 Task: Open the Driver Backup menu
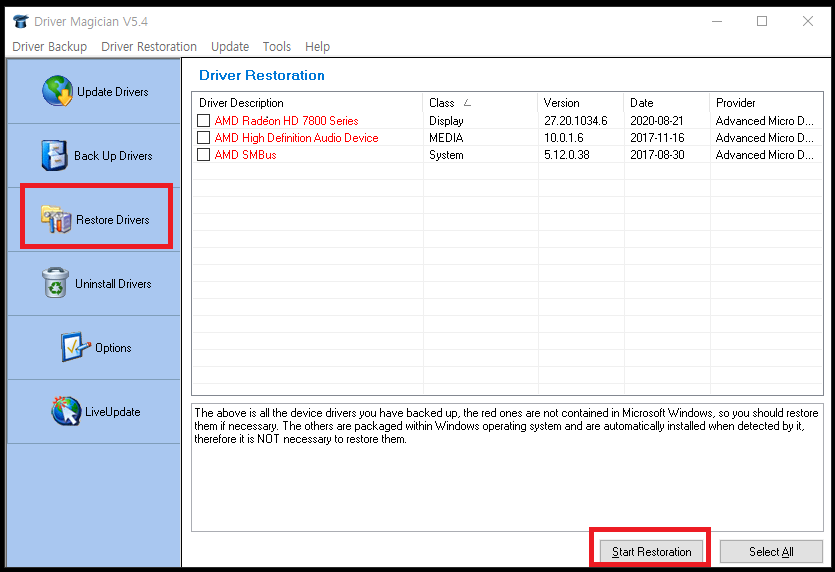pyautogui.click(x=50, y=47)
